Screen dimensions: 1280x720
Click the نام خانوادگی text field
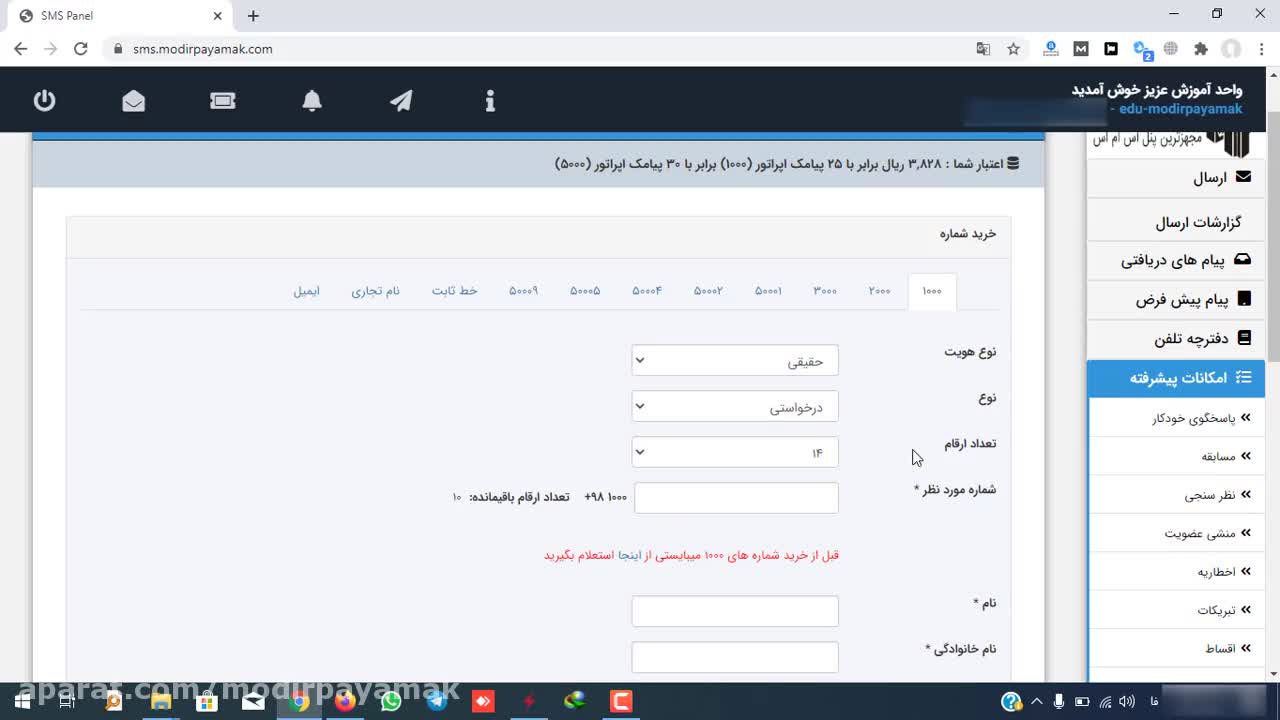click(735, 657)
